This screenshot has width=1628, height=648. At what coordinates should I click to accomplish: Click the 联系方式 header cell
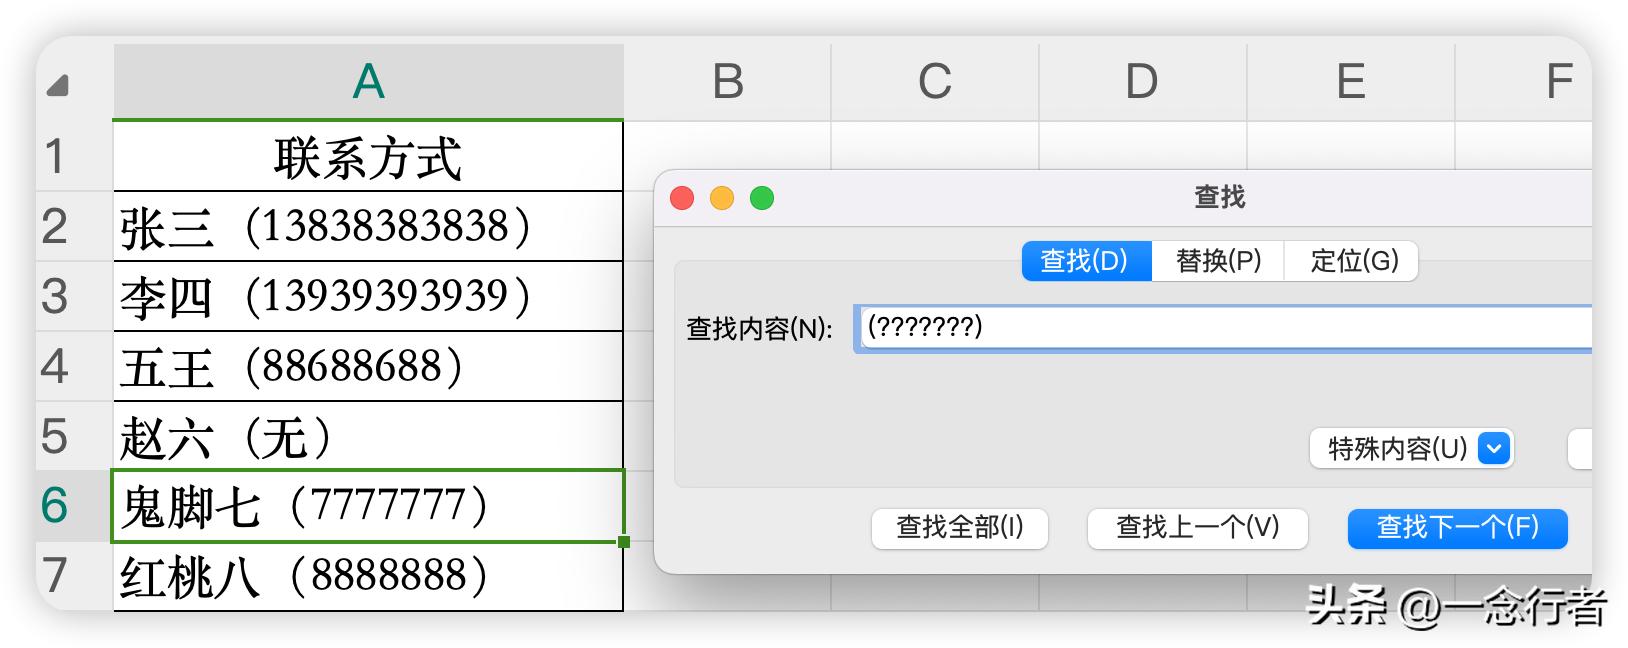[368, 158]
